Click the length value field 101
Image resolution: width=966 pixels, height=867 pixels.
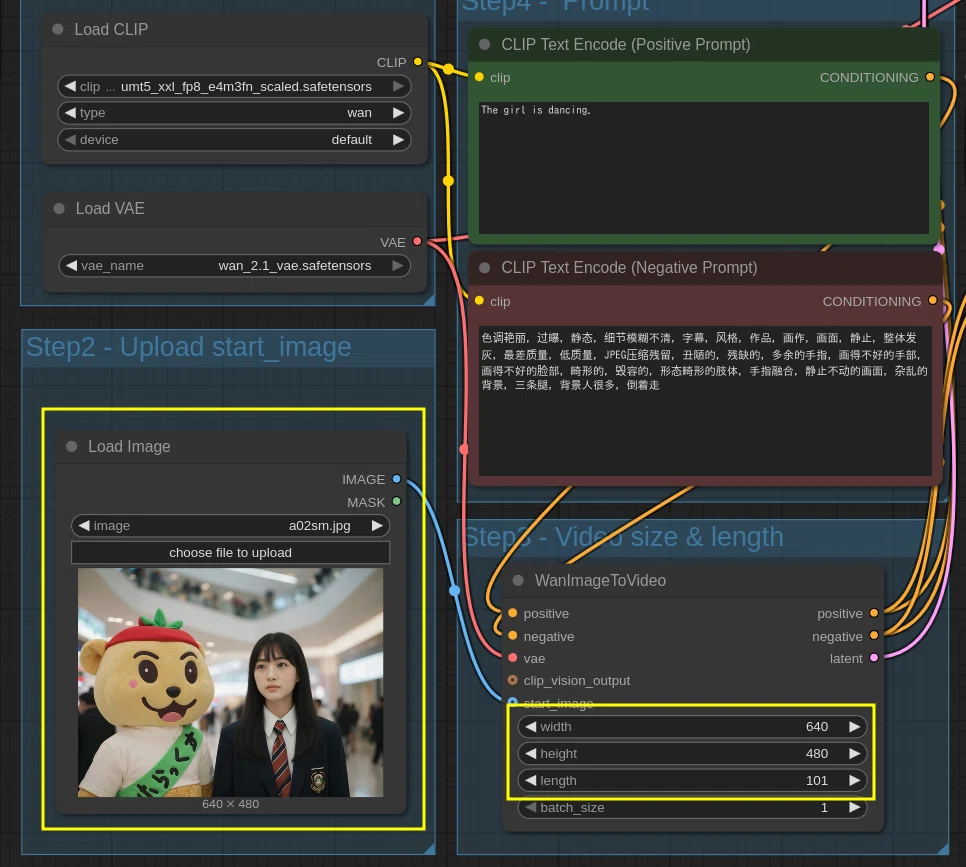(692, 781)
